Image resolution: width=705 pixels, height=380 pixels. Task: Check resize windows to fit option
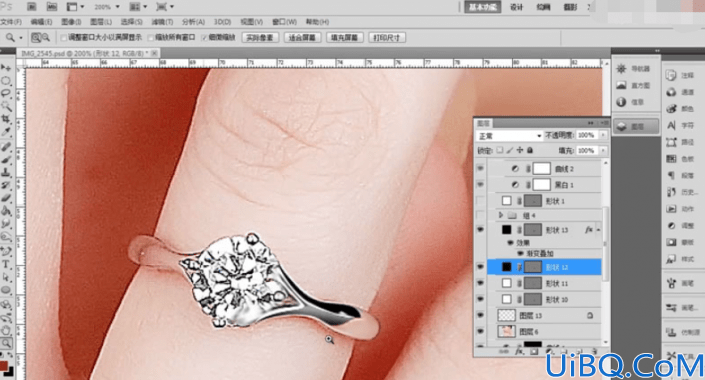click(64, 38)
